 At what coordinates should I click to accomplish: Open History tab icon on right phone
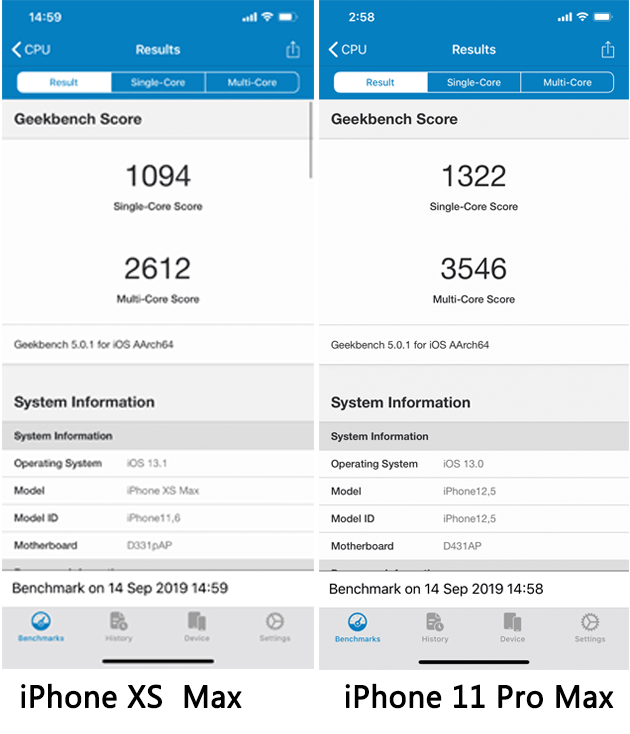pyautogui.click(x=435, y=622)
